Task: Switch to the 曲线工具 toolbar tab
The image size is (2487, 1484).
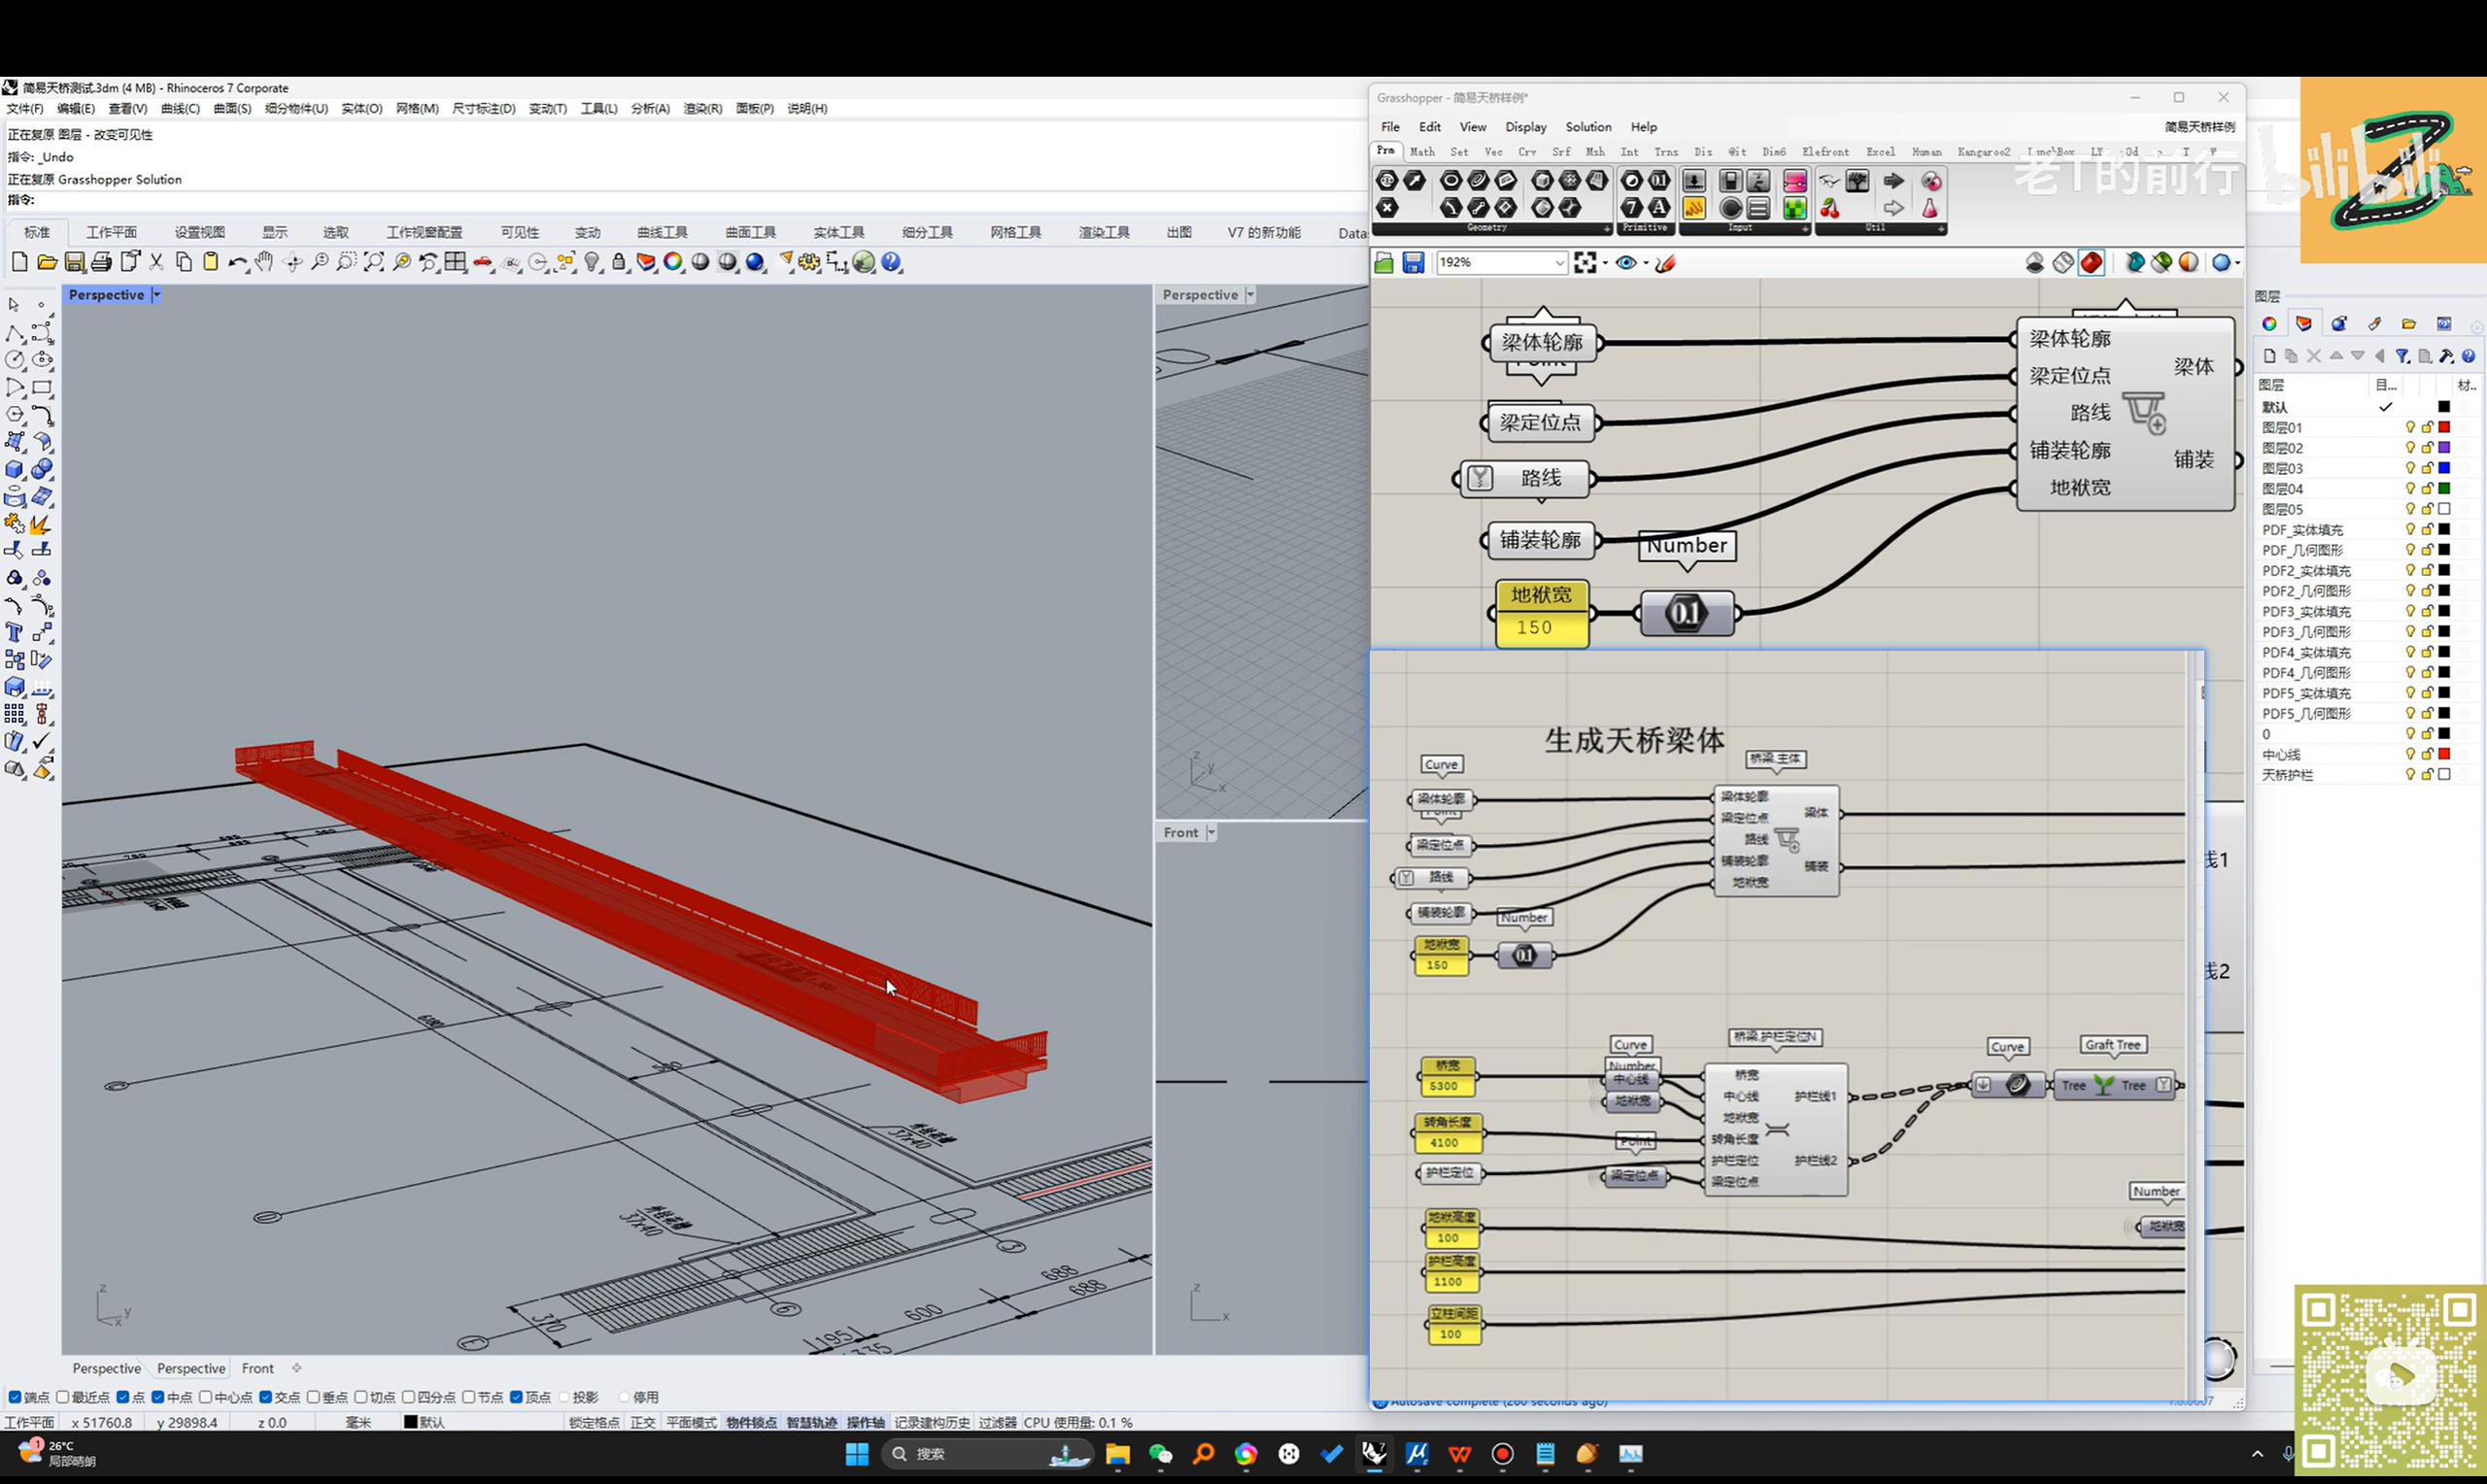Action: point(662,232)
